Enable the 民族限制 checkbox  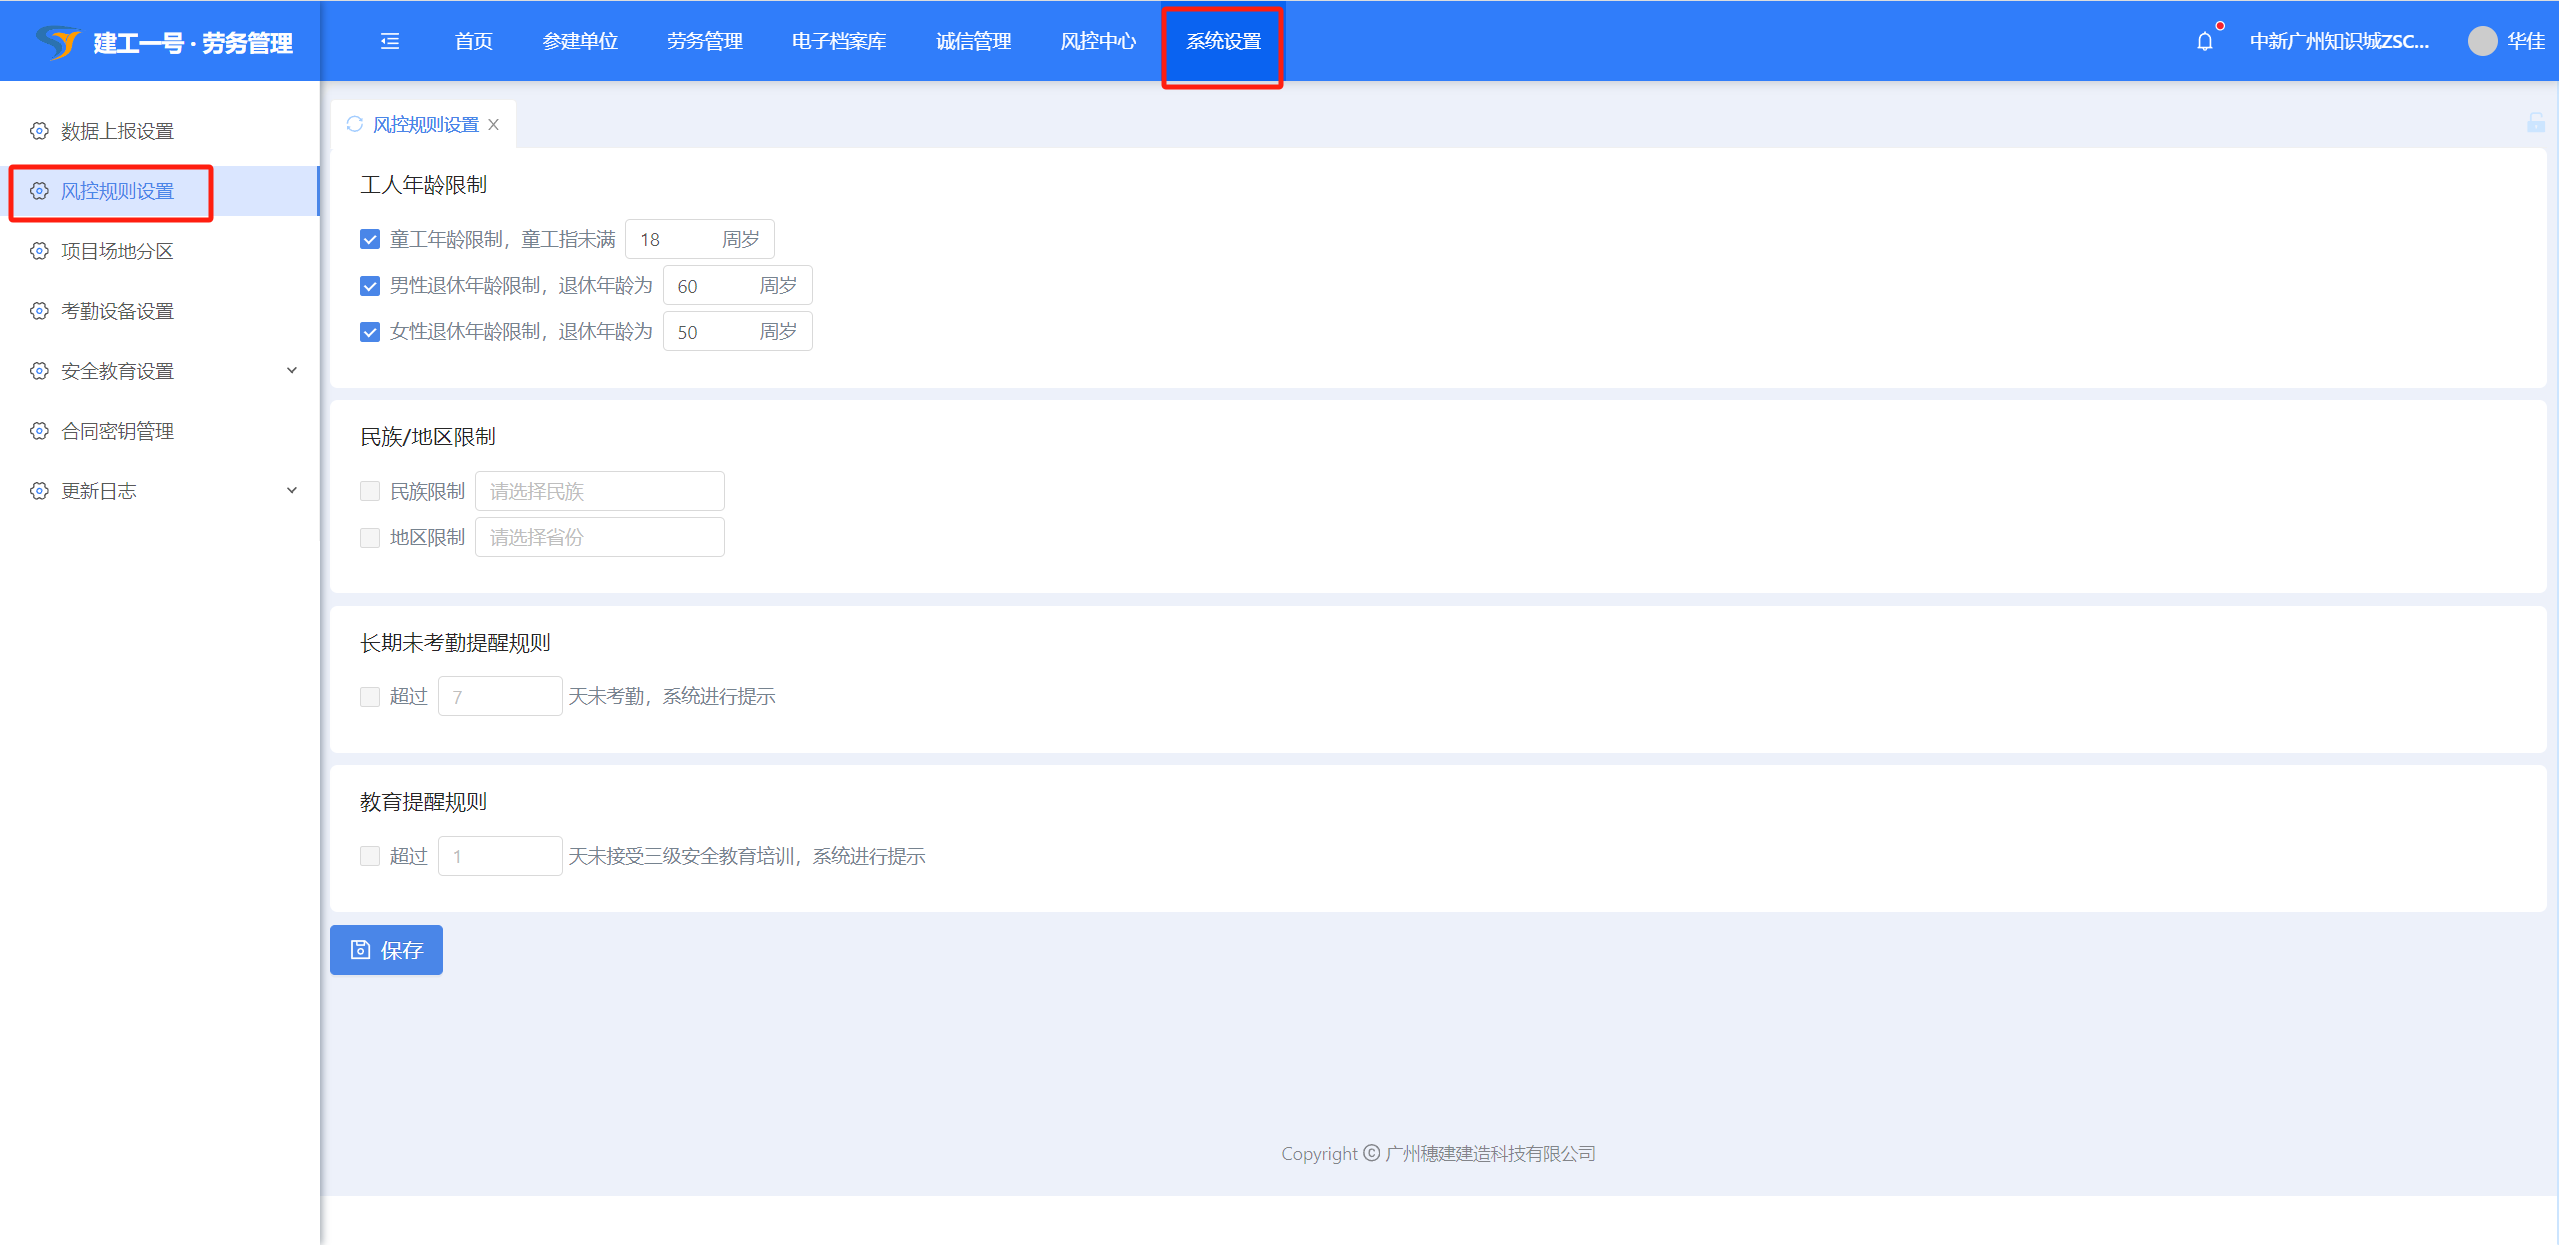(x=370, y=491)
